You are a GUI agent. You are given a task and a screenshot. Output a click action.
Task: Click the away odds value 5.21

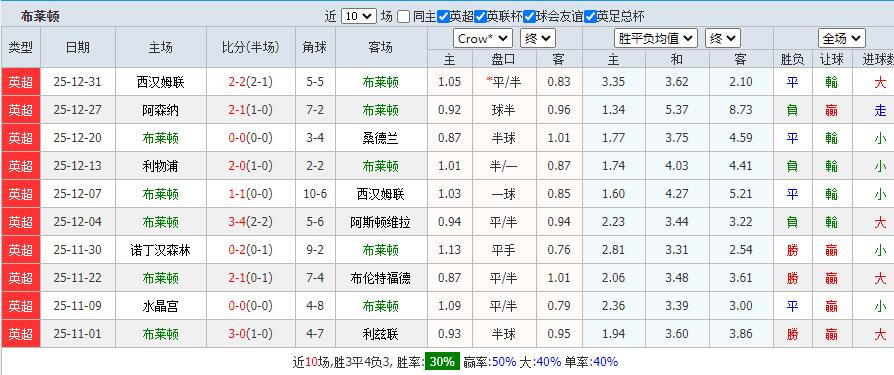click(x=741, y=194)
